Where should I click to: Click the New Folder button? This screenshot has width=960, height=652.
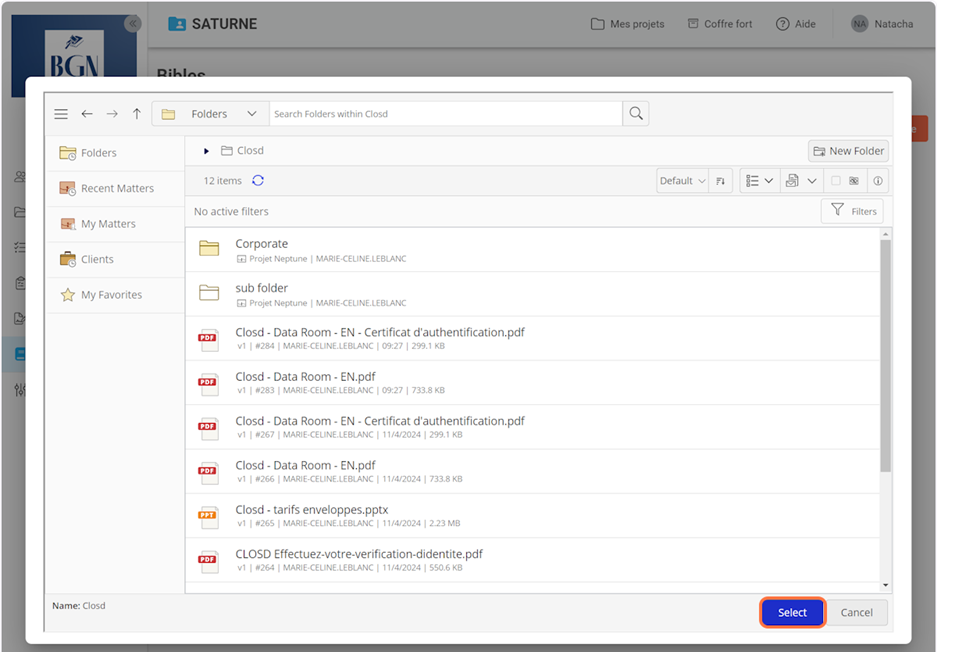point(848,151)
